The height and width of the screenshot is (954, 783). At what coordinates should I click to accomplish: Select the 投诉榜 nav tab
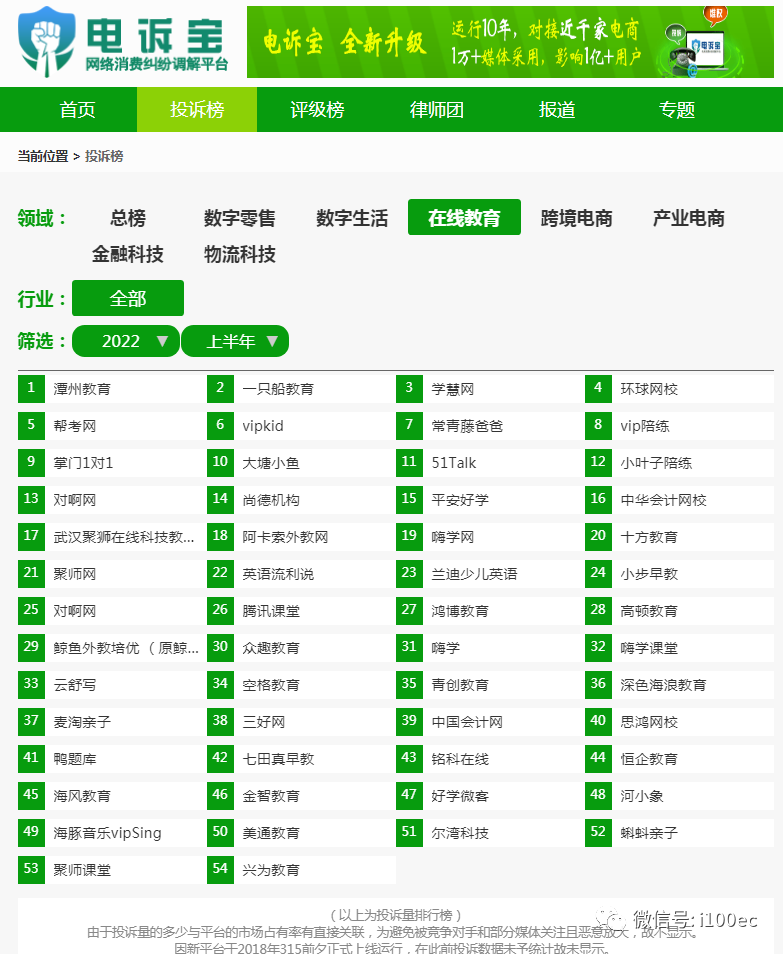point(197,110)
